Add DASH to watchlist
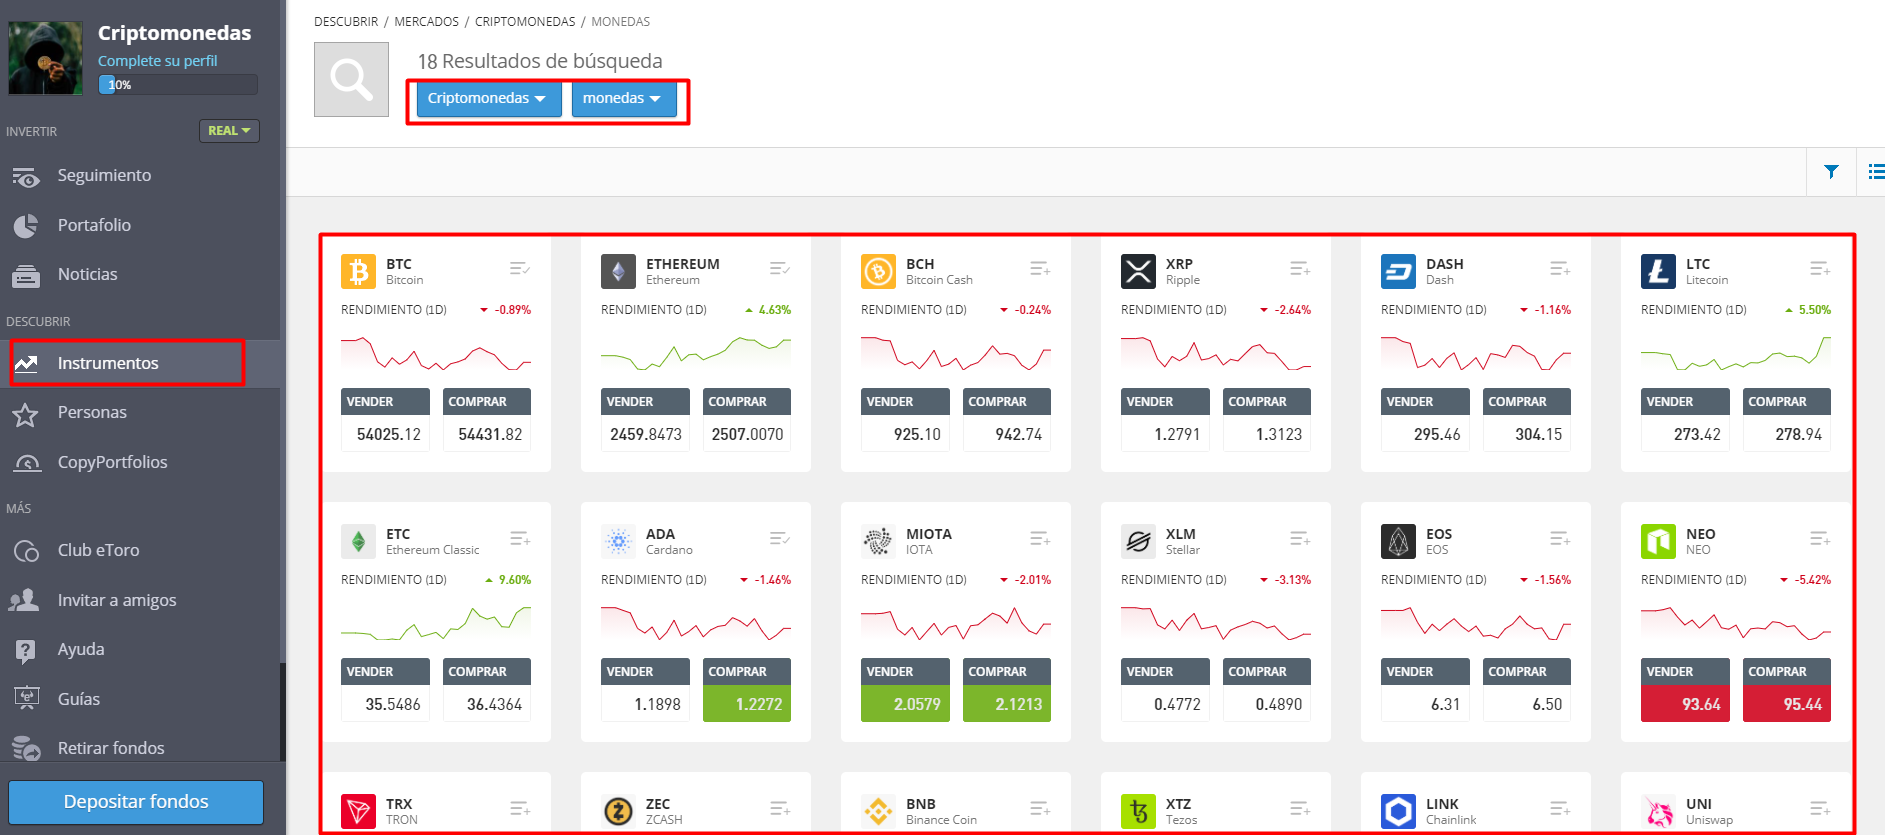The width and height of the screenshot is (1885, 835). point(1560,268)
